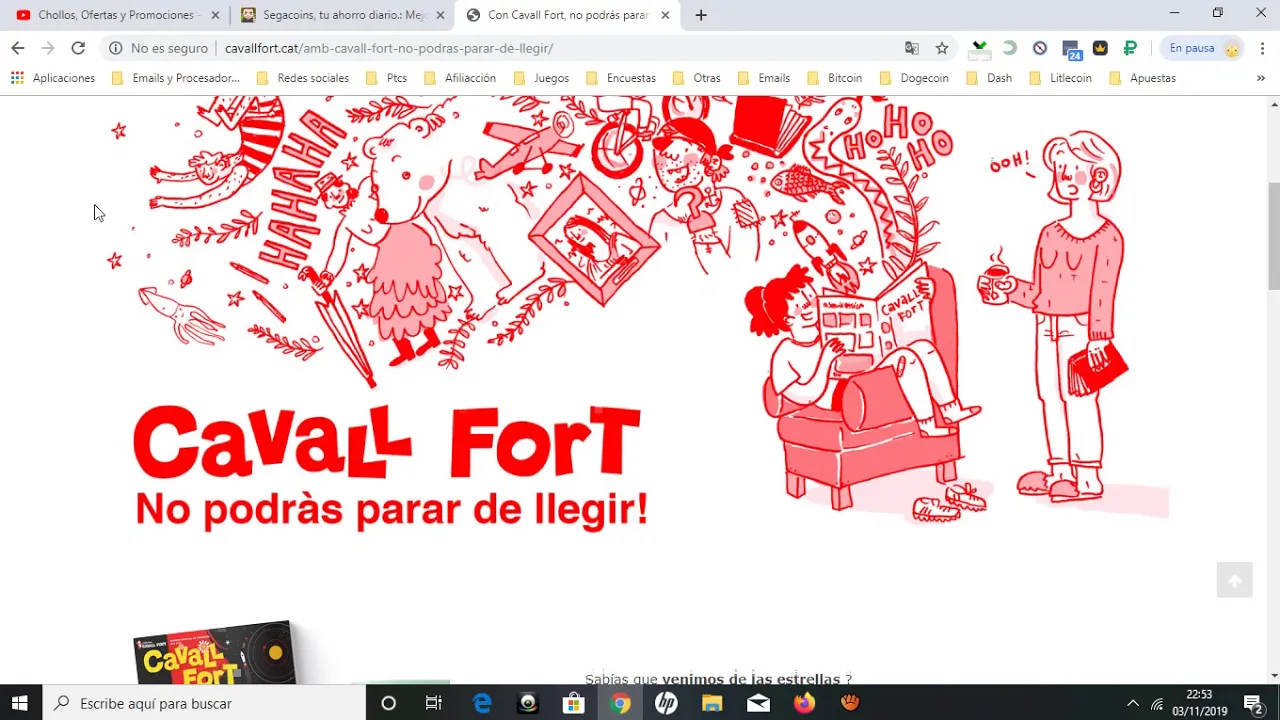Open the blocked-circle extension icon
Viewport: 1280px width, 720px height.
[1040, 48]
